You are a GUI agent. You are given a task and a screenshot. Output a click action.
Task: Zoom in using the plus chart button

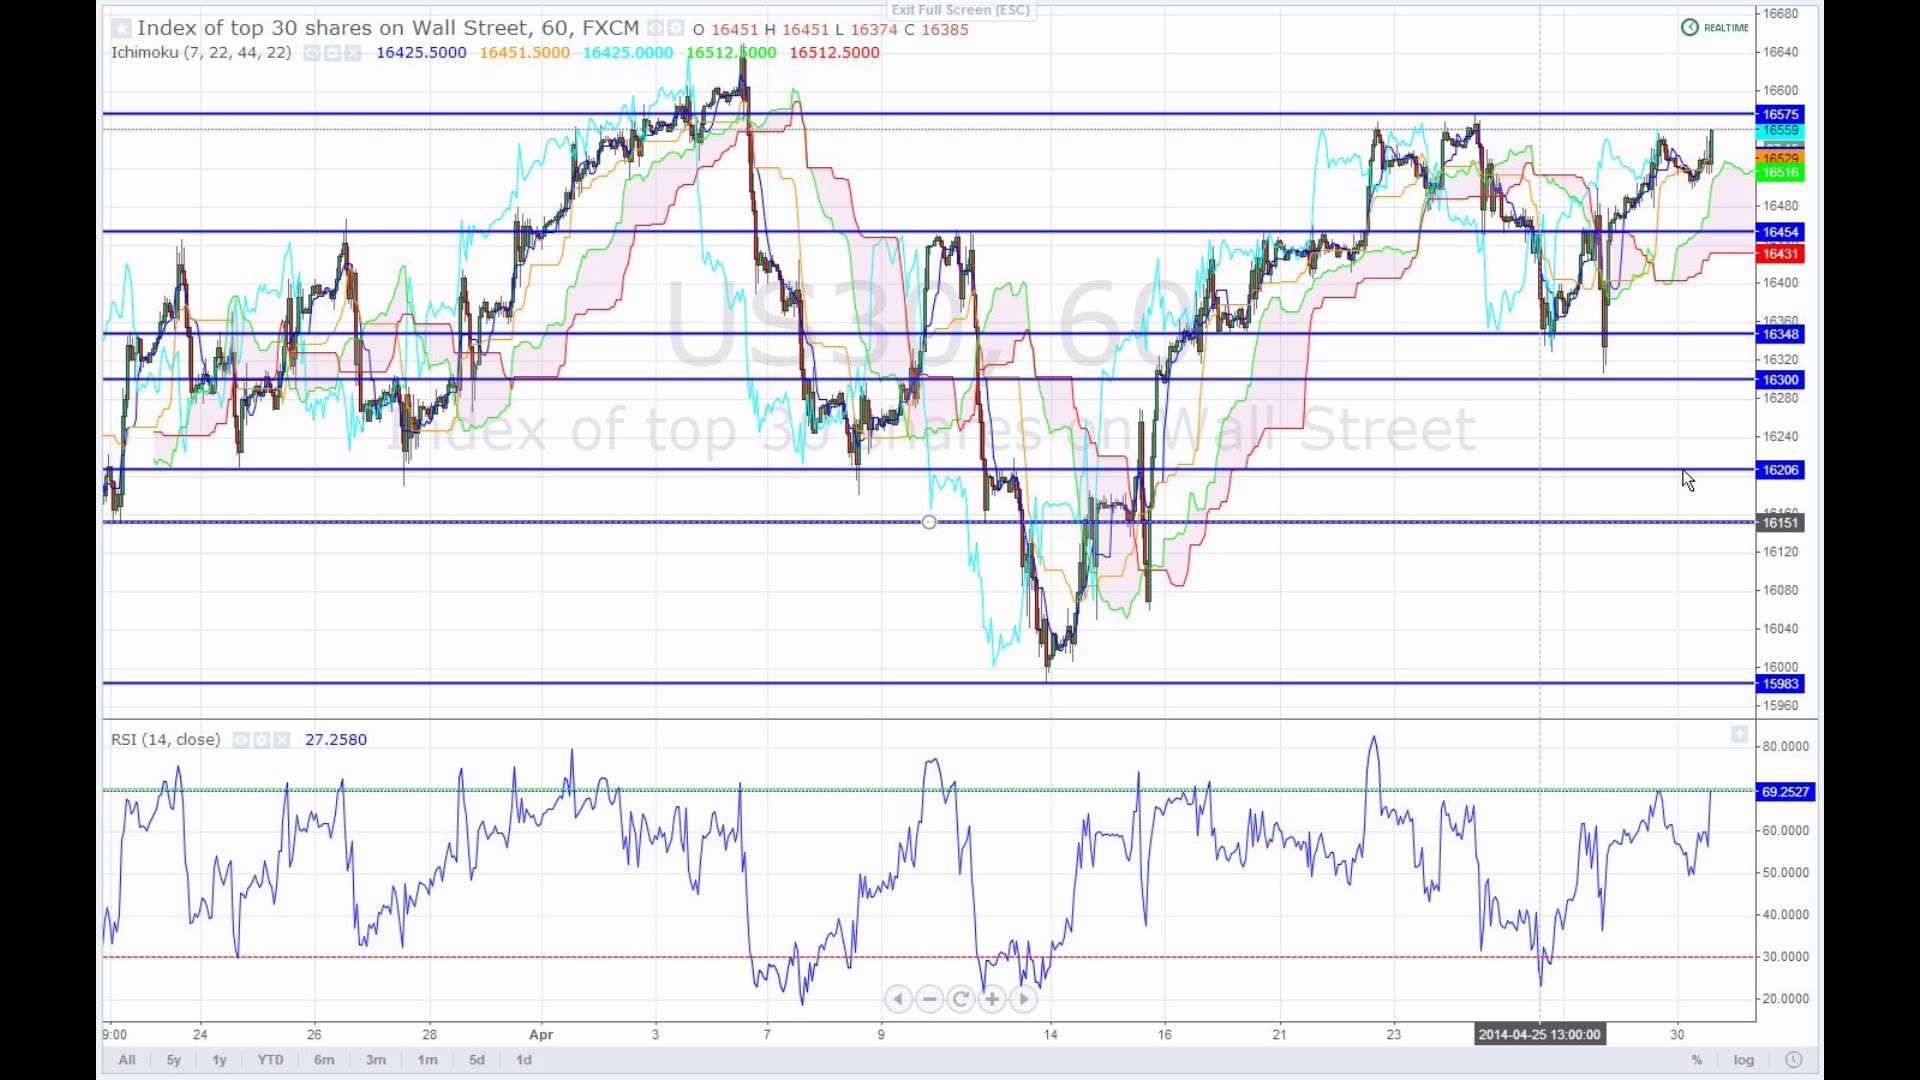tap(992, 999)
